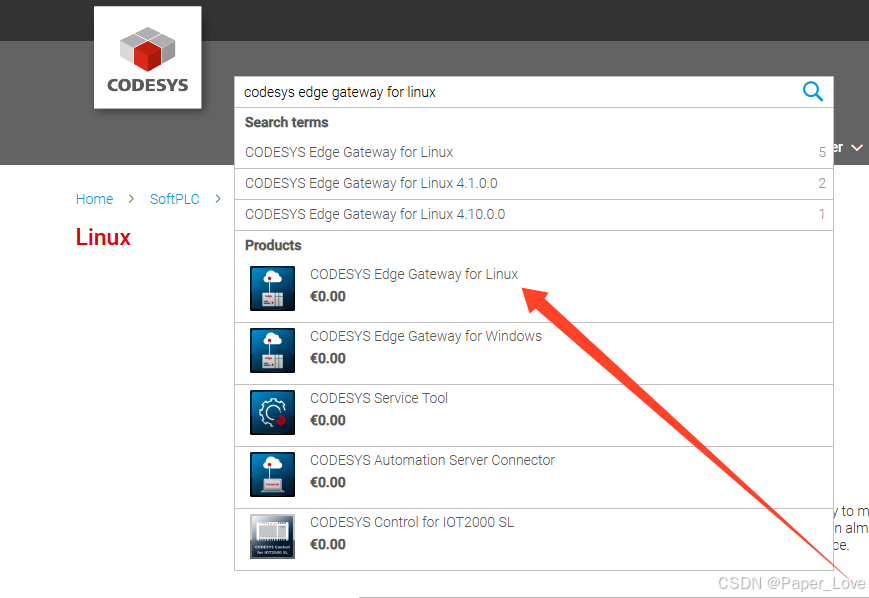Image resolution: width=869 pixels, height=598 pixels.
Task: Click the Edge Gateway for Windows product thumbnail
Action: 272,350
